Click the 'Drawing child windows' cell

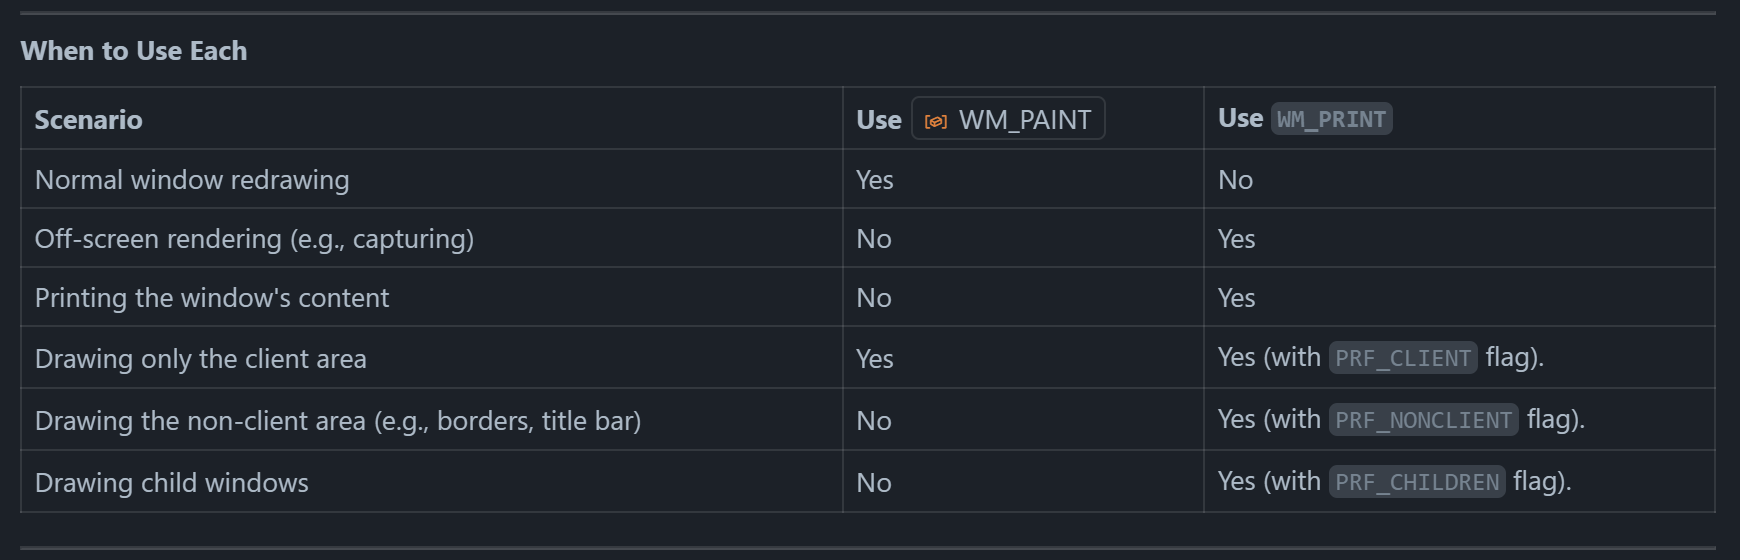(172, 483)
